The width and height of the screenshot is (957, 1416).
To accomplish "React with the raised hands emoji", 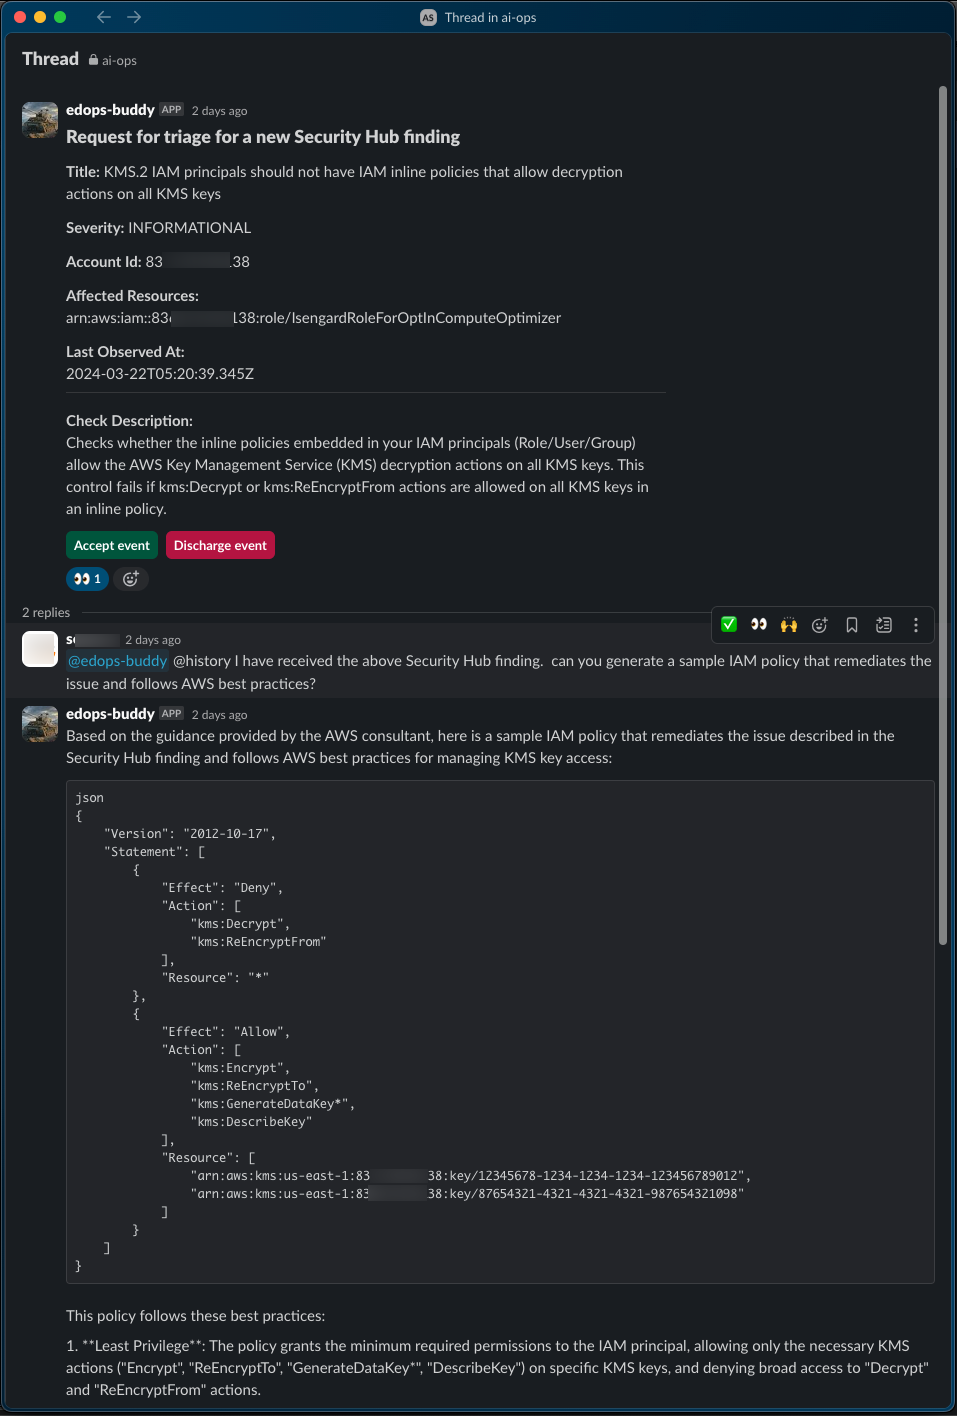I will (x=789, y=624).
